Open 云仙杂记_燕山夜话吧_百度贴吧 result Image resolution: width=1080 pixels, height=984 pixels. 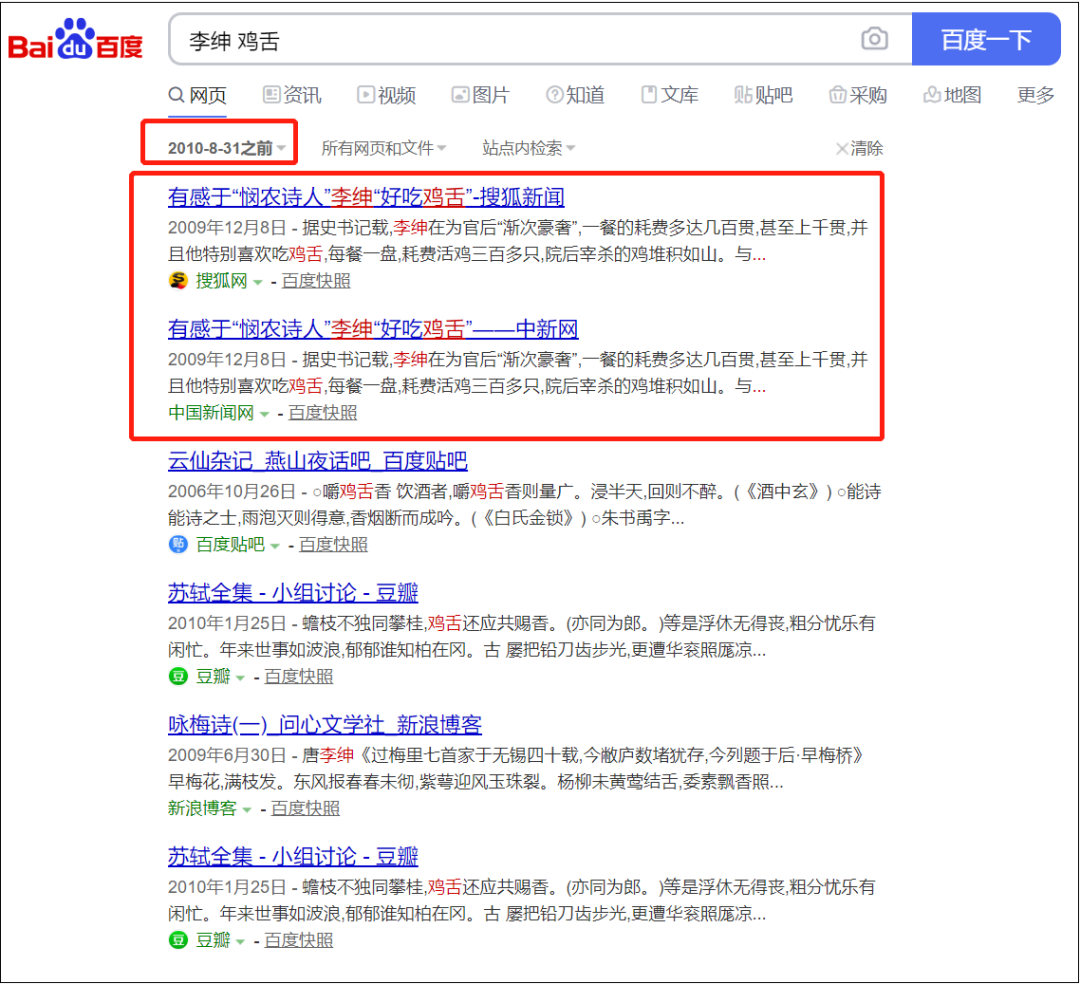[x=318, y=461]
